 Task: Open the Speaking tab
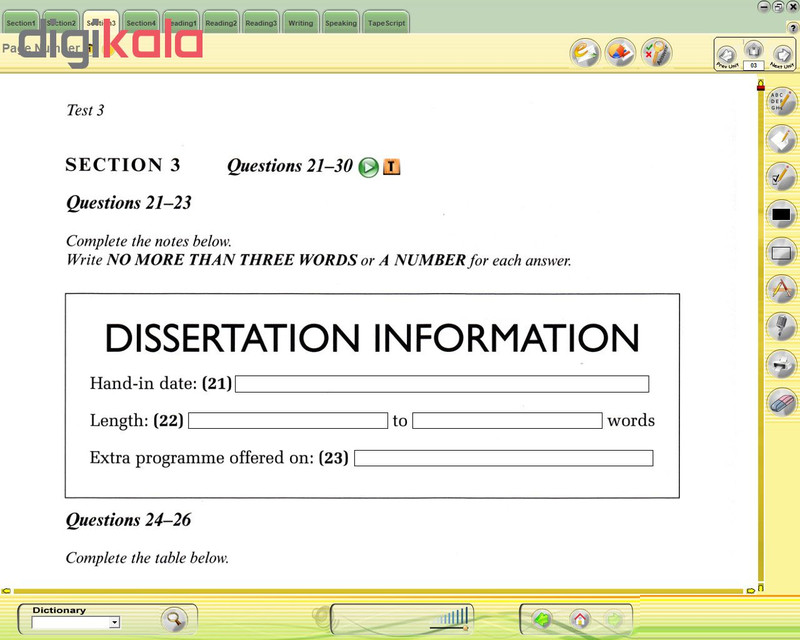(x=341, y=22)
